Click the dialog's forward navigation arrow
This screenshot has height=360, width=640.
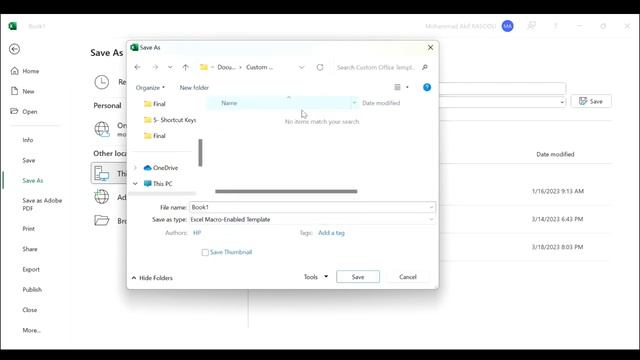155,67
